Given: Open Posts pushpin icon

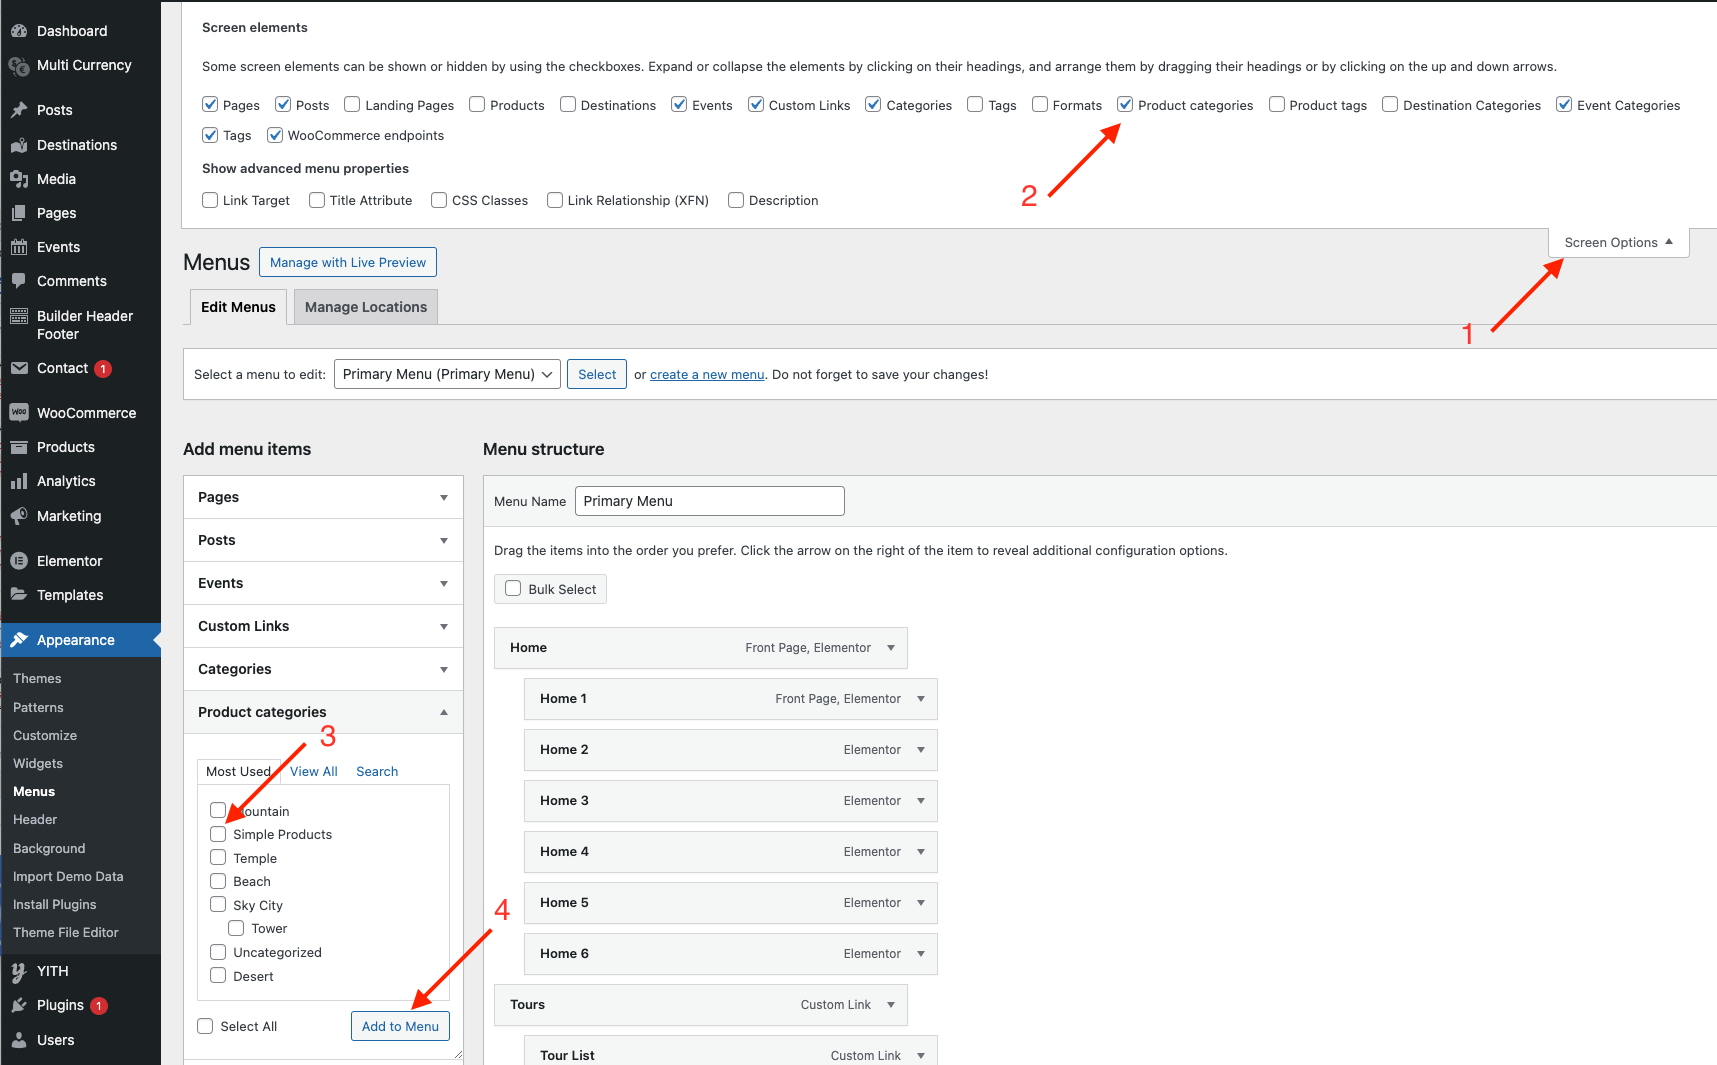Looking at the screenshot, I should click(19, 110).
